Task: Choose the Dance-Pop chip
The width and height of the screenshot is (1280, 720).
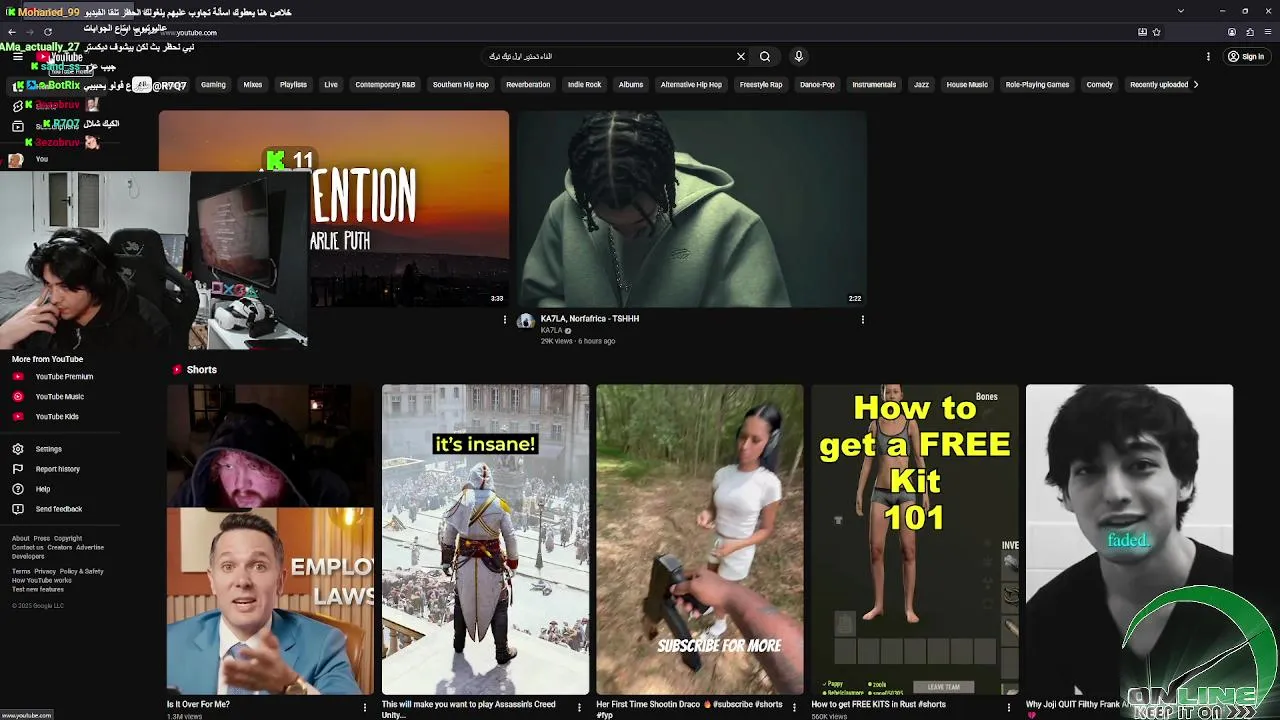Action: point(817,85)
